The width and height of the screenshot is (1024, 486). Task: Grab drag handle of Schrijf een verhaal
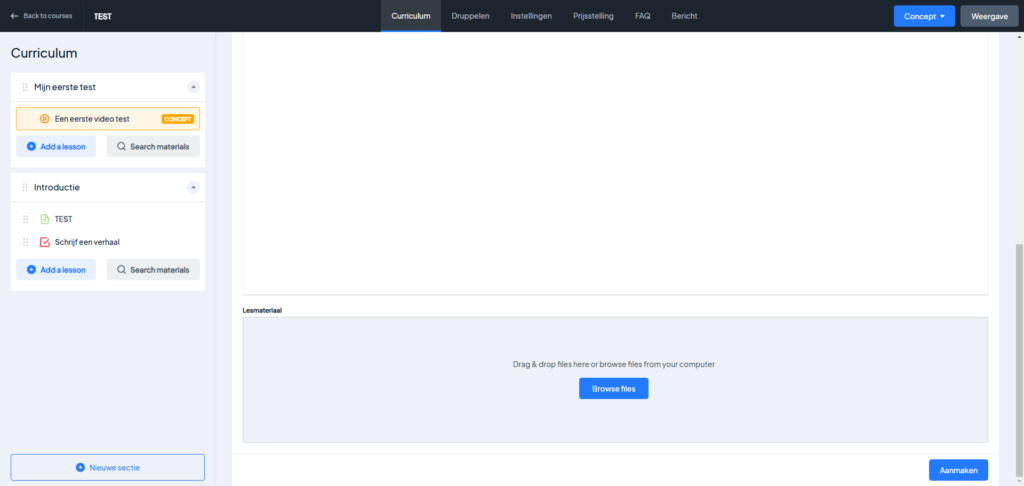[x=25, y=242]
